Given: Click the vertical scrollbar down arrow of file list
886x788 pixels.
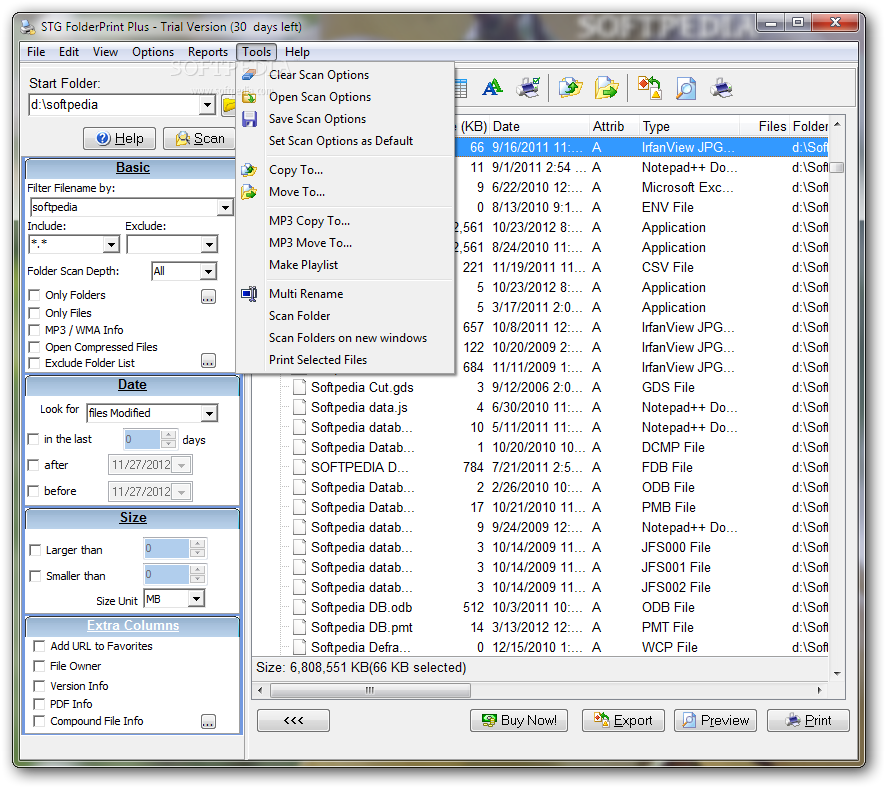Looking at the screenshot, I should 837,673.
